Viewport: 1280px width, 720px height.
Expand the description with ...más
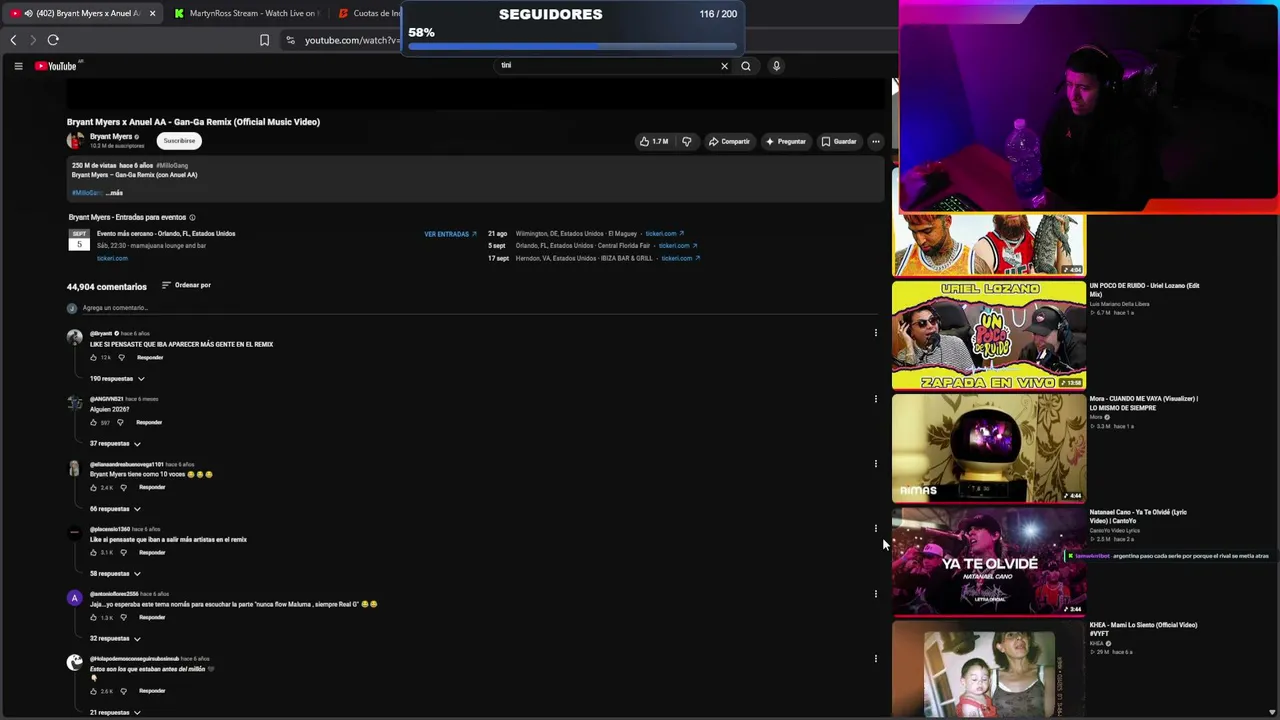pyautogui.click(x=114, y=193)
